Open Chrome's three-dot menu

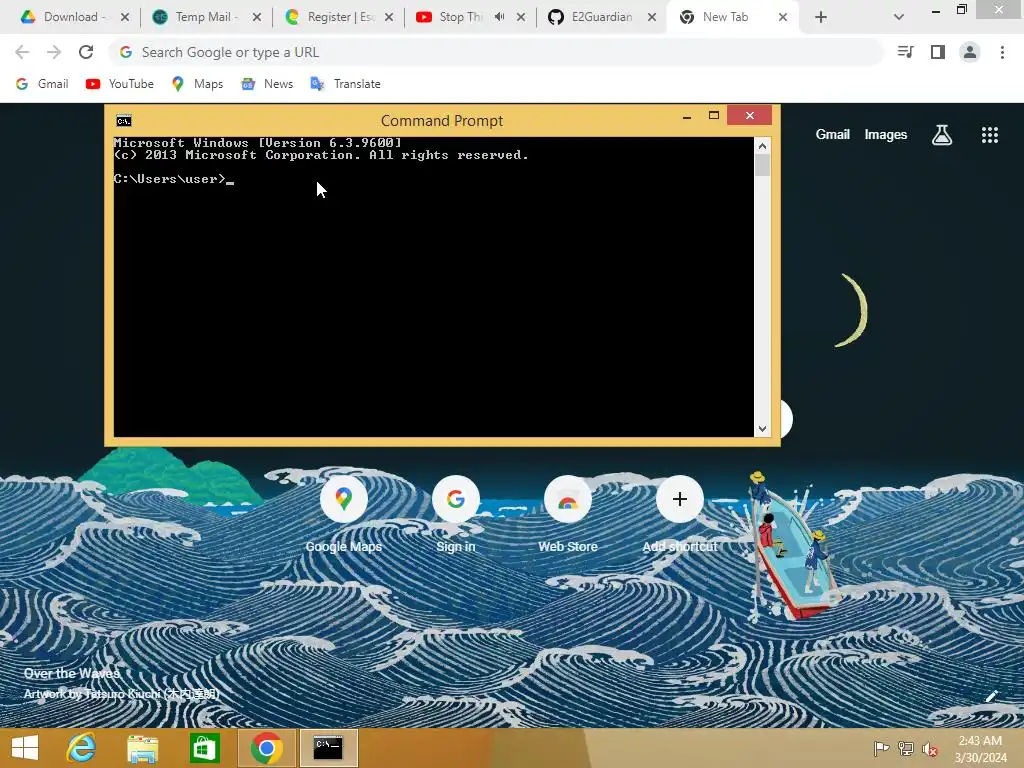click(1002, 52)
